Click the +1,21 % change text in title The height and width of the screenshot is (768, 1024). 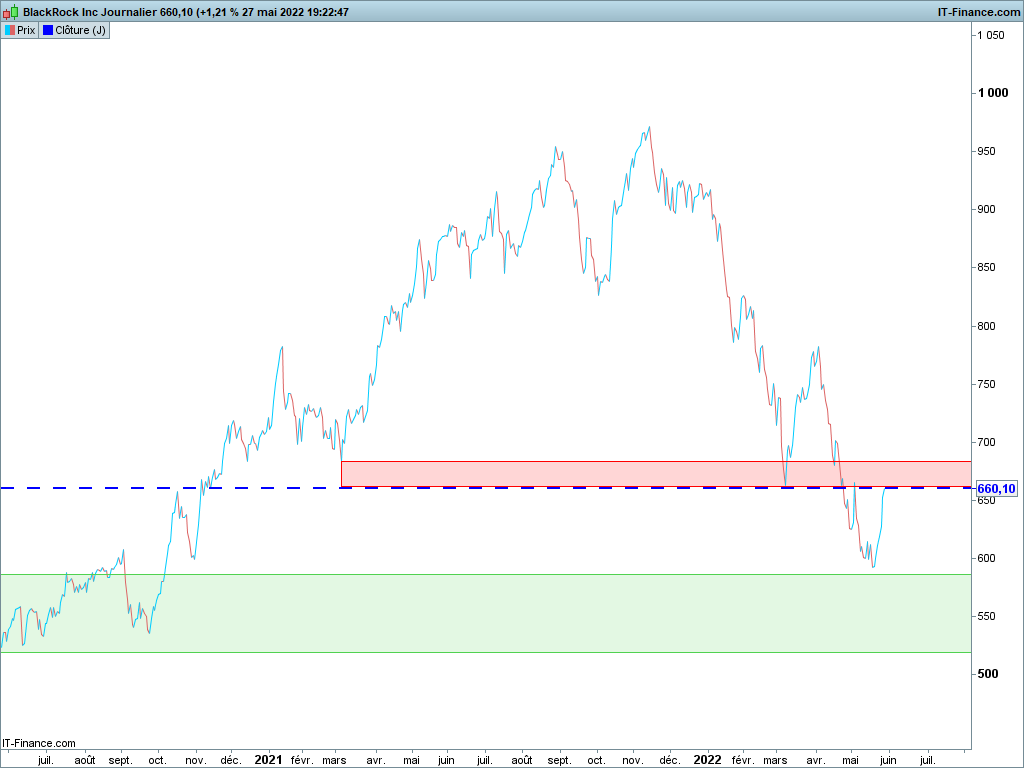[x=219, y=12]
